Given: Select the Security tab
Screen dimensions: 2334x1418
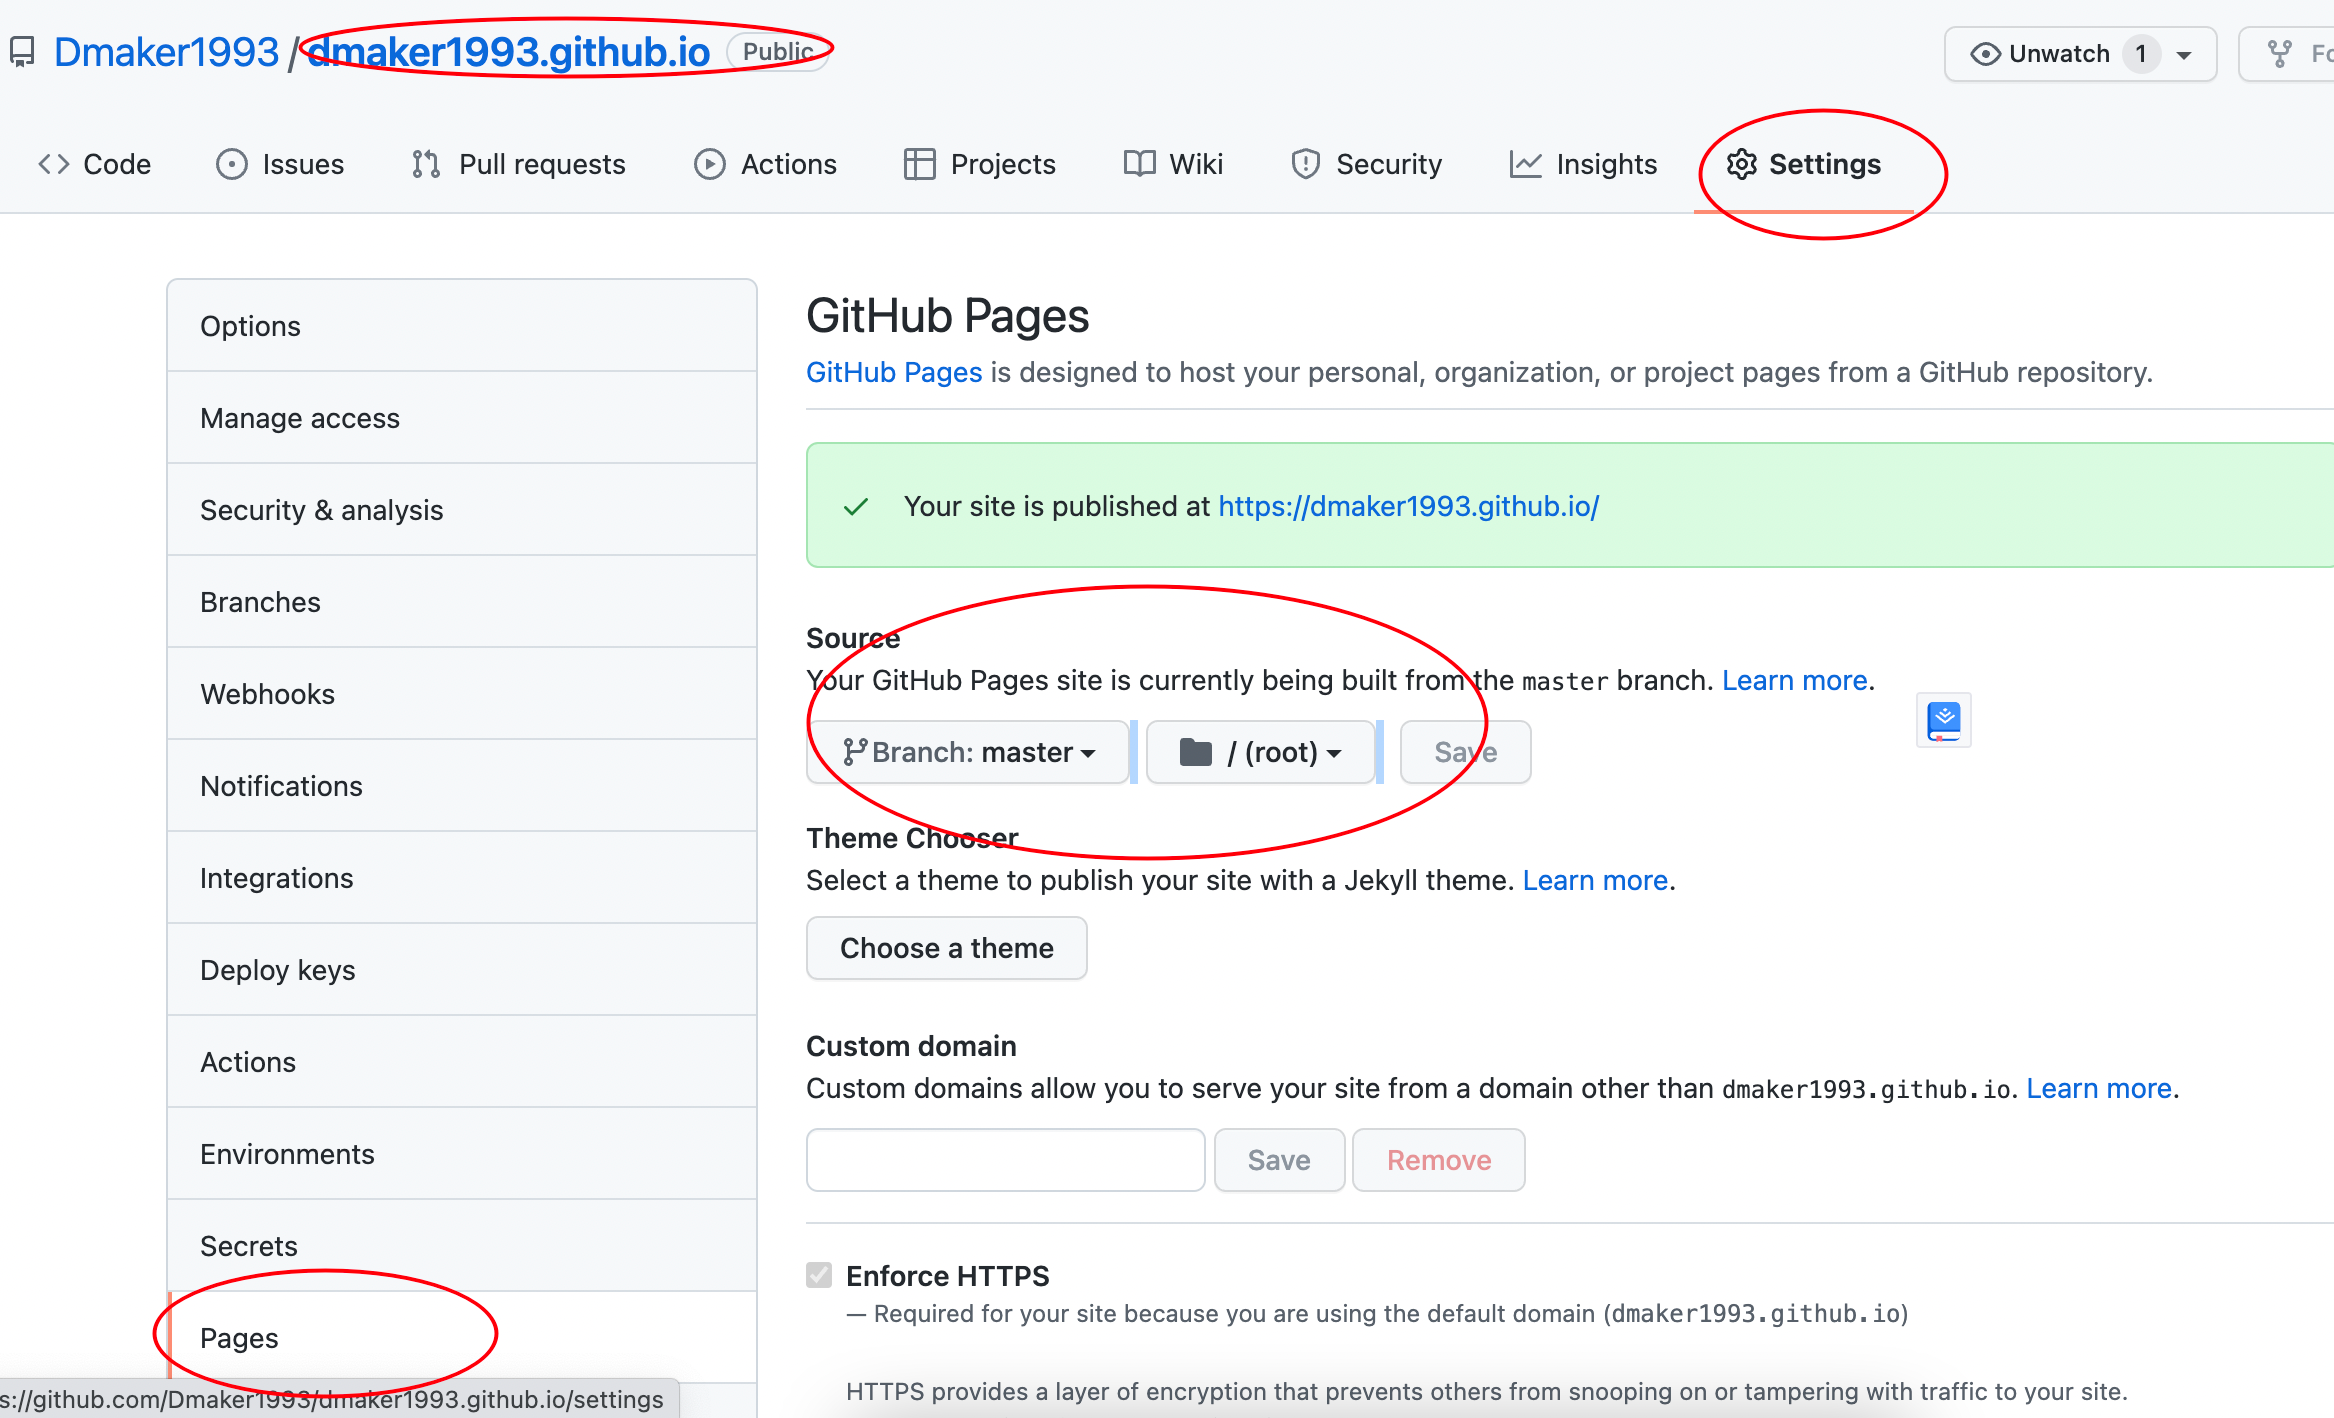Looking at the screenshot, I should (x=1366, y=164).
